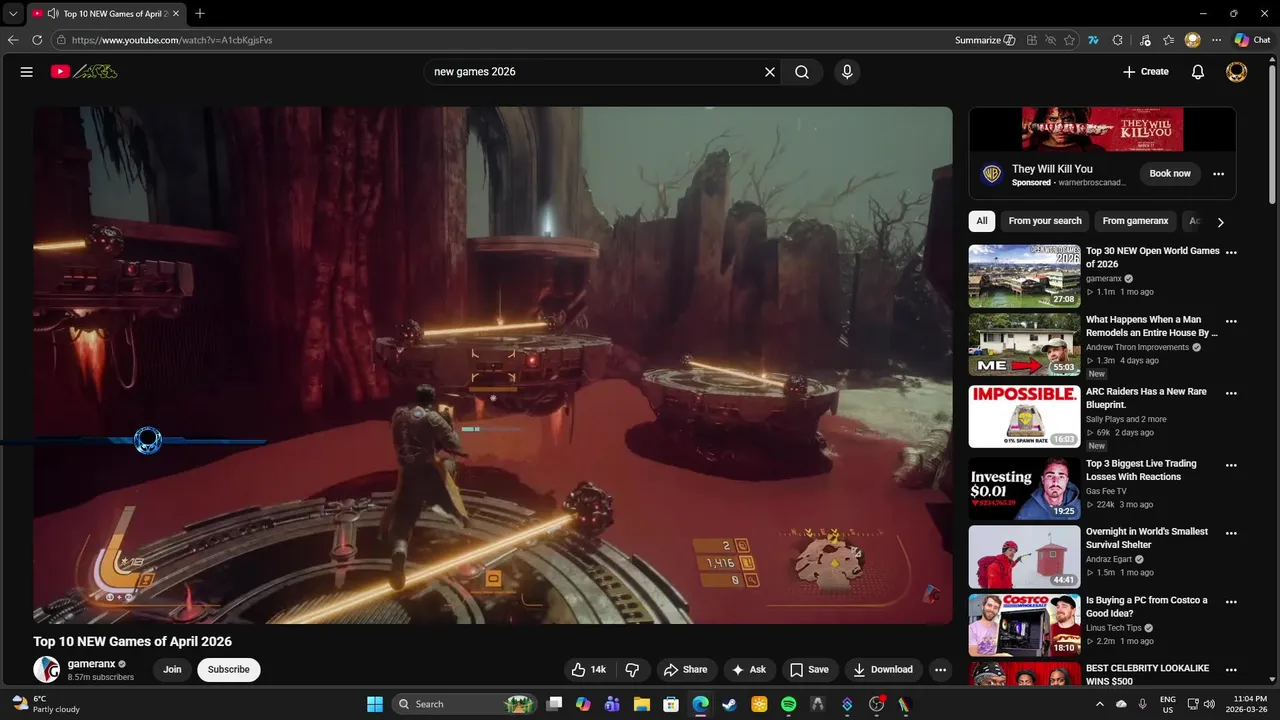The width and height of the screenshot is (1280, 720).
Task: Open the gameranx channel avatar
Action: [x=46, y=670]
